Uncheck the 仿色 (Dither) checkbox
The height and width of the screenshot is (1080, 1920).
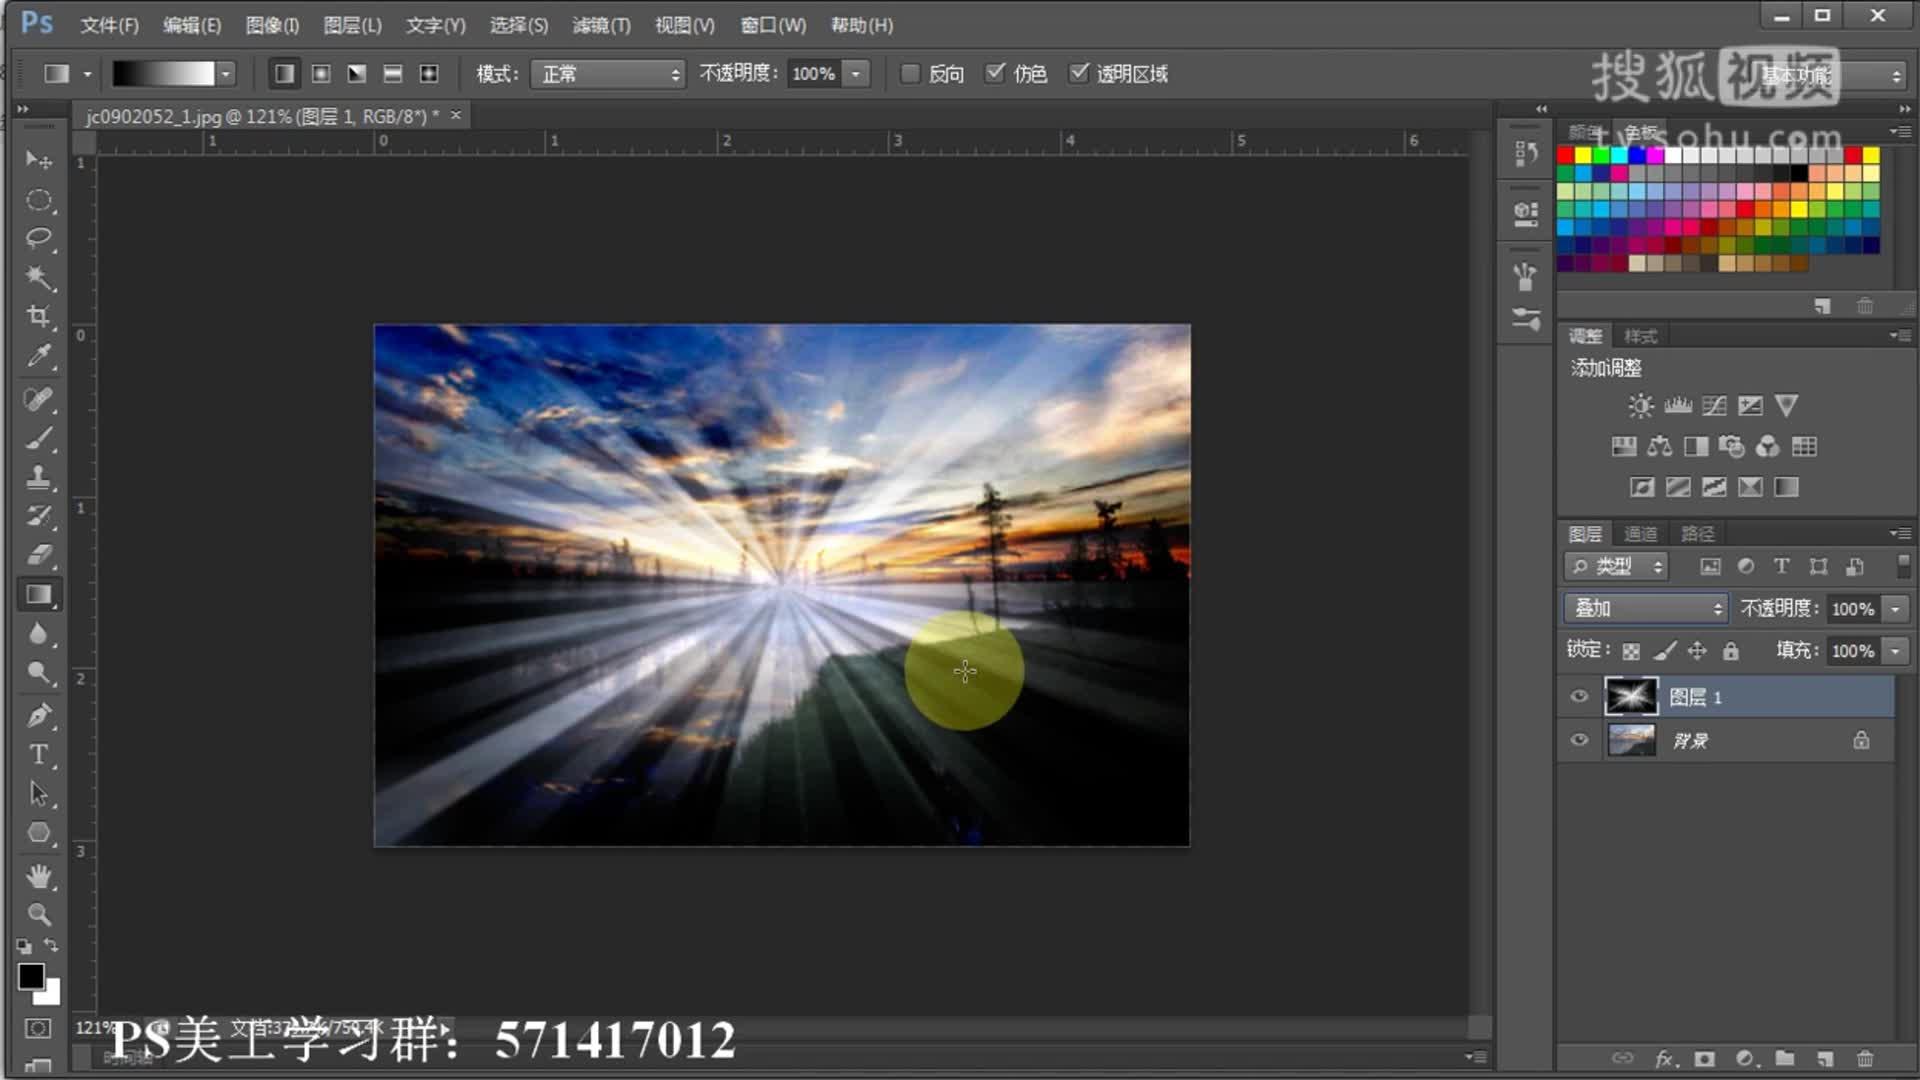[995, 73]
